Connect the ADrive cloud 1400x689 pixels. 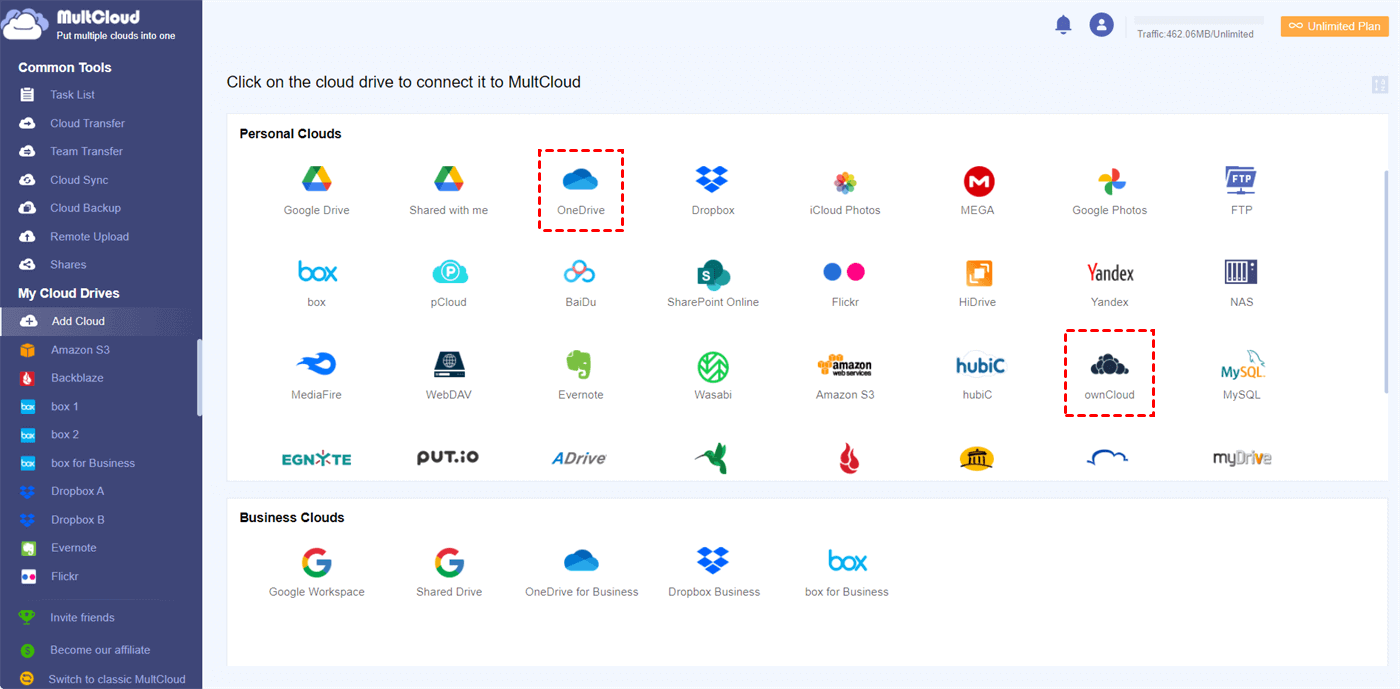[580, 458]
